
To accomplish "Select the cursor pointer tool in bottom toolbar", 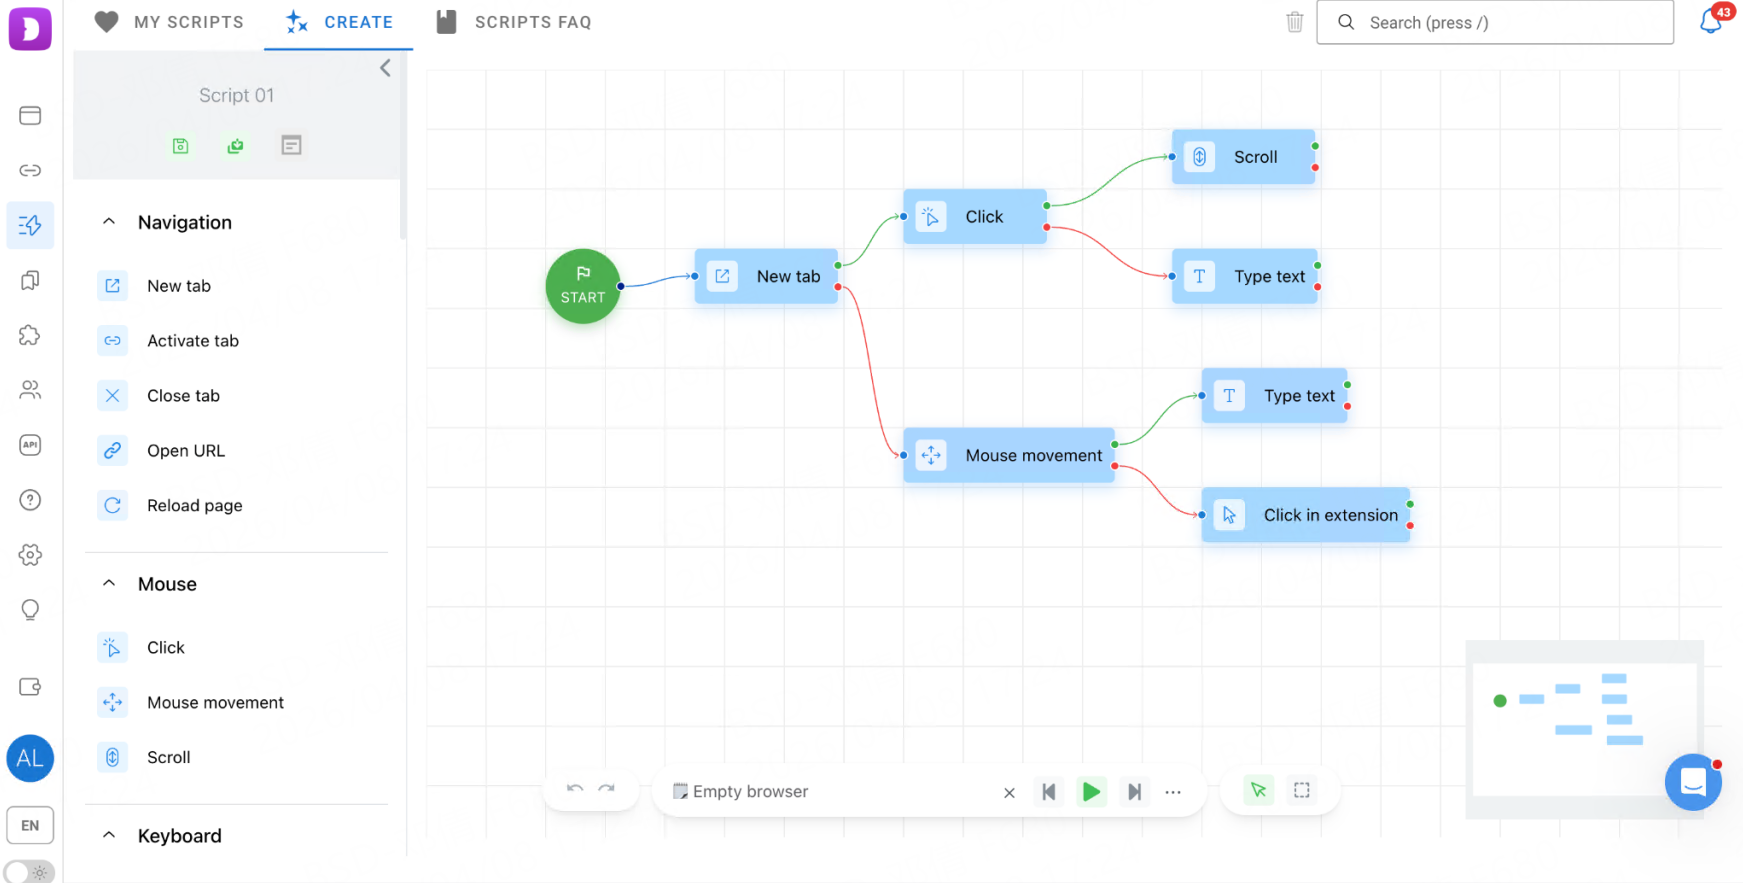I will pyautogui.click(x=1258, y=790).
